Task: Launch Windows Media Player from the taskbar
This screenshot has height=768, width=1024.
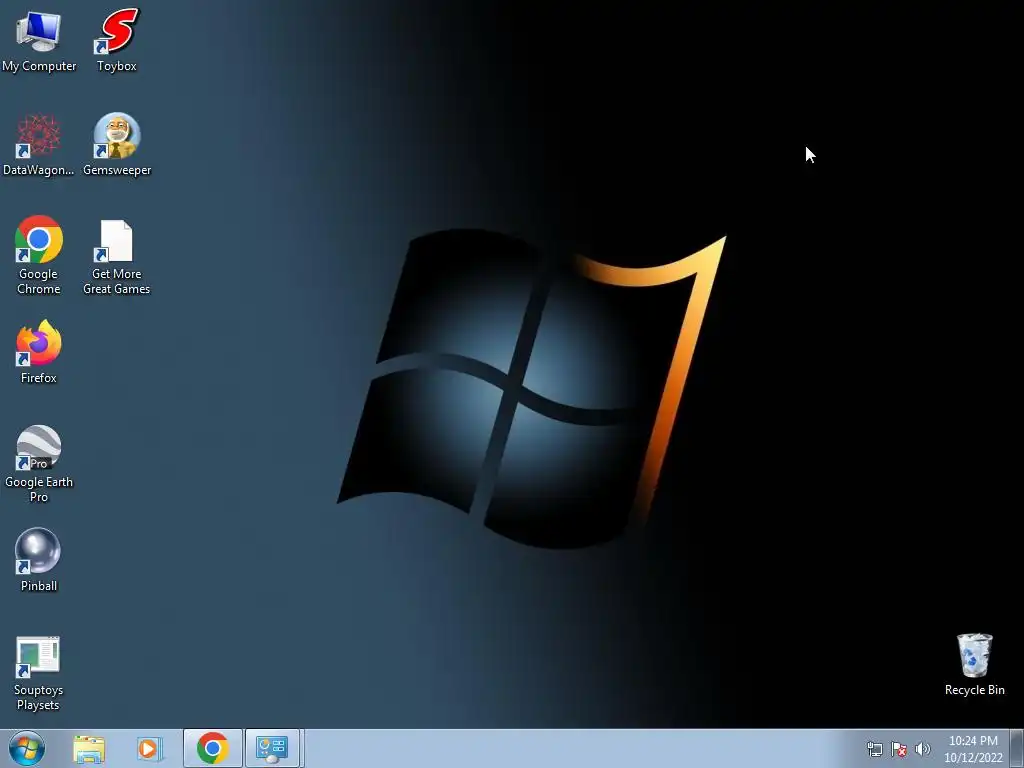Action: 148,749
